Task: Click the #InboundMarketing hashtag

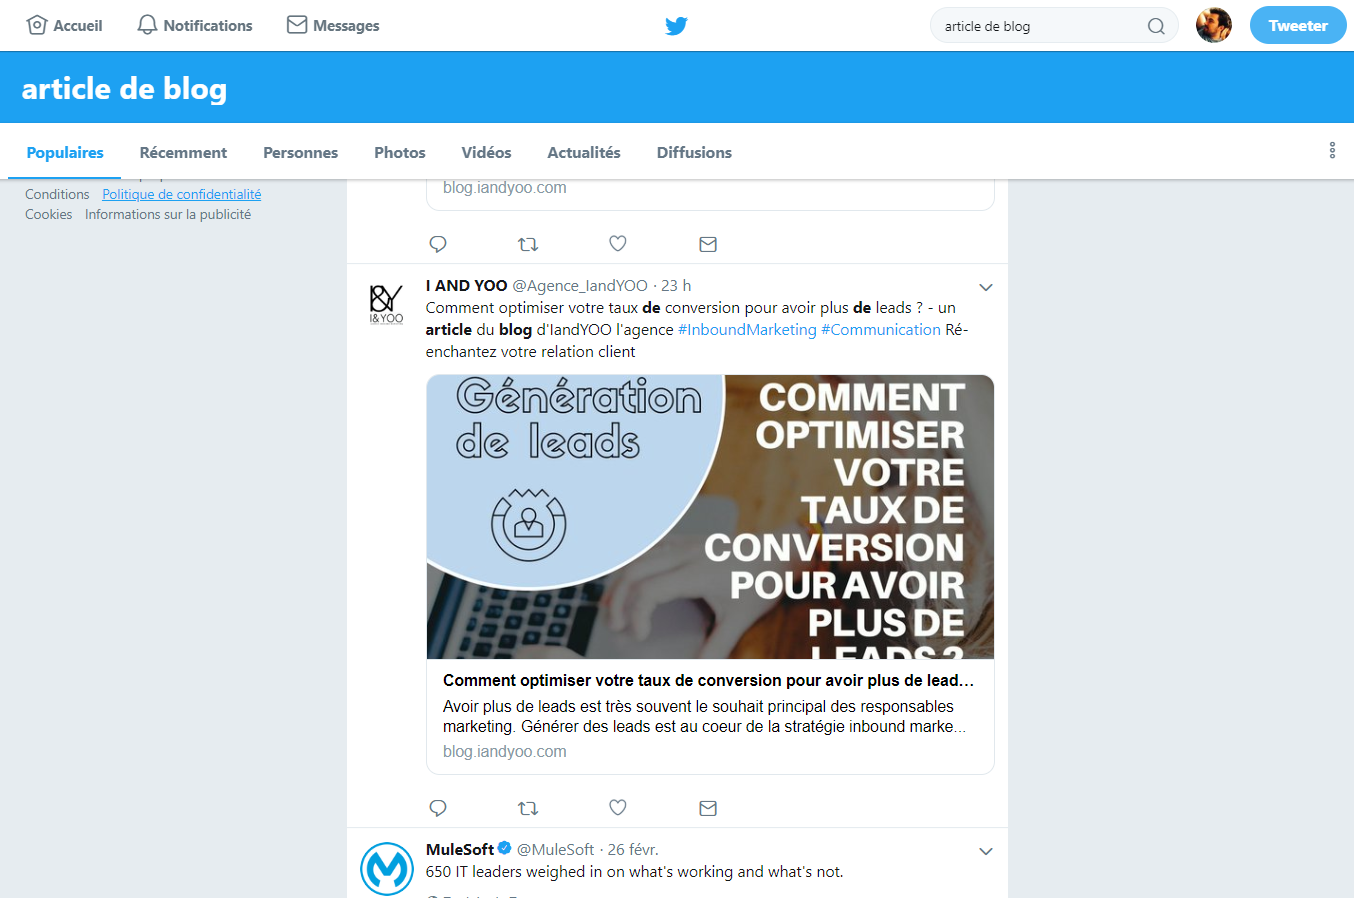Action: tap(747, 330)
